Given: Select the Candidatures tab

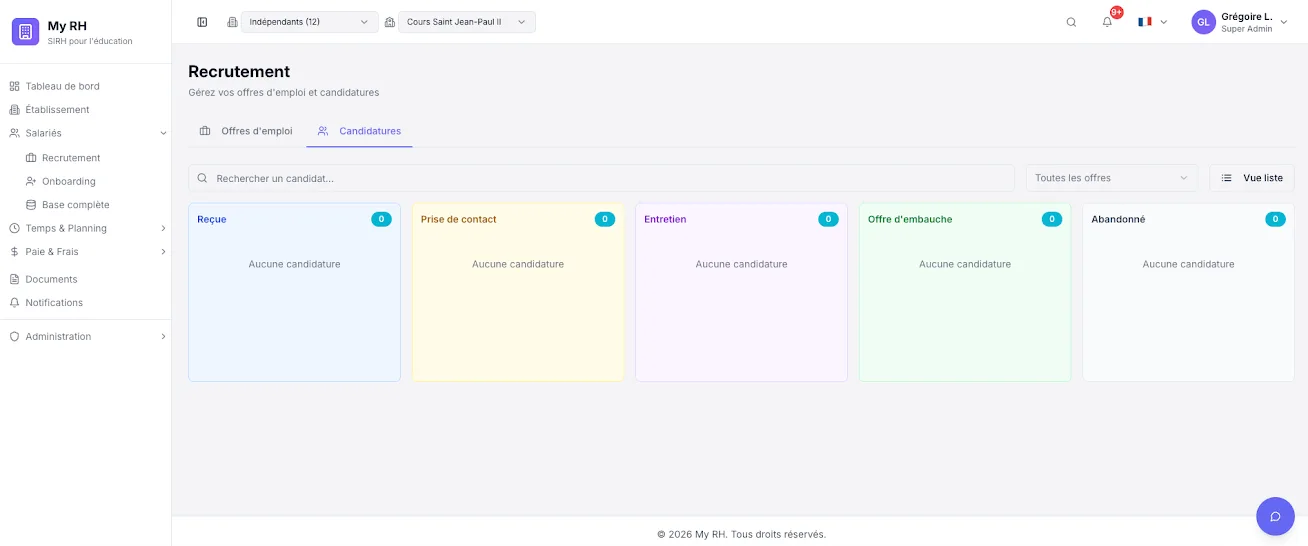Looking at the screenshot, I should [x=360, y=131].
